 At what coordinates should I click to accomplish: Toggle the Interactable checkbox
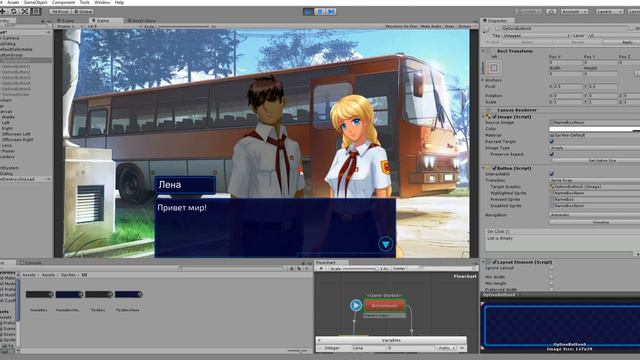552,174
